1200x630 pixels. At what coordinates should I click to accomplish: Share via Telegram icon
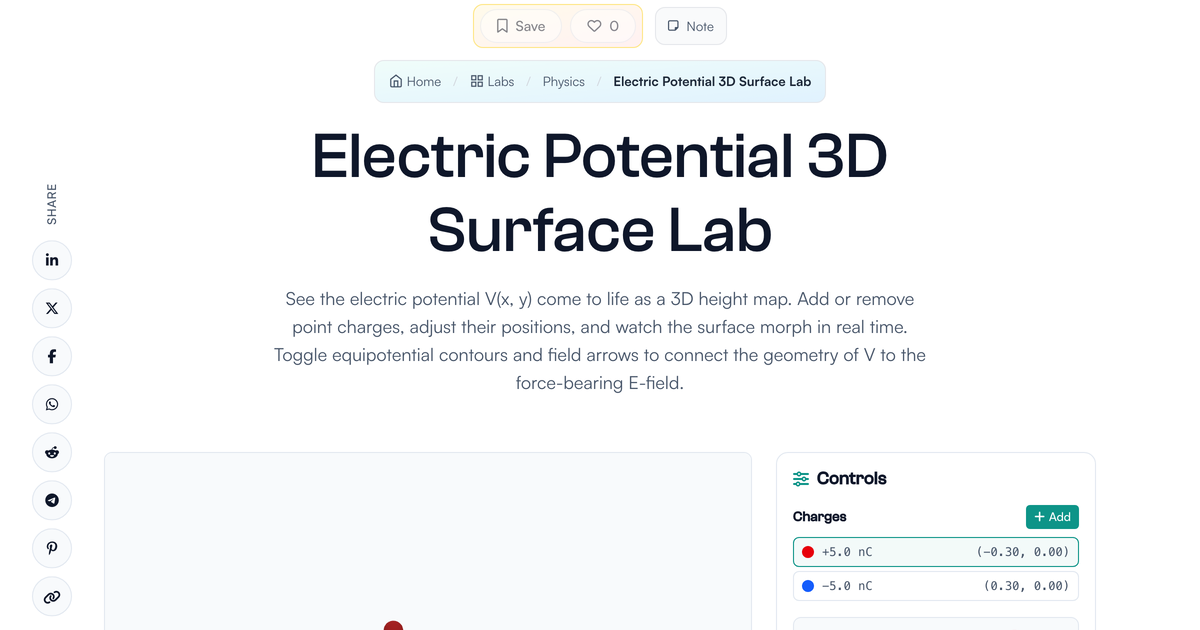pos(52,500)
